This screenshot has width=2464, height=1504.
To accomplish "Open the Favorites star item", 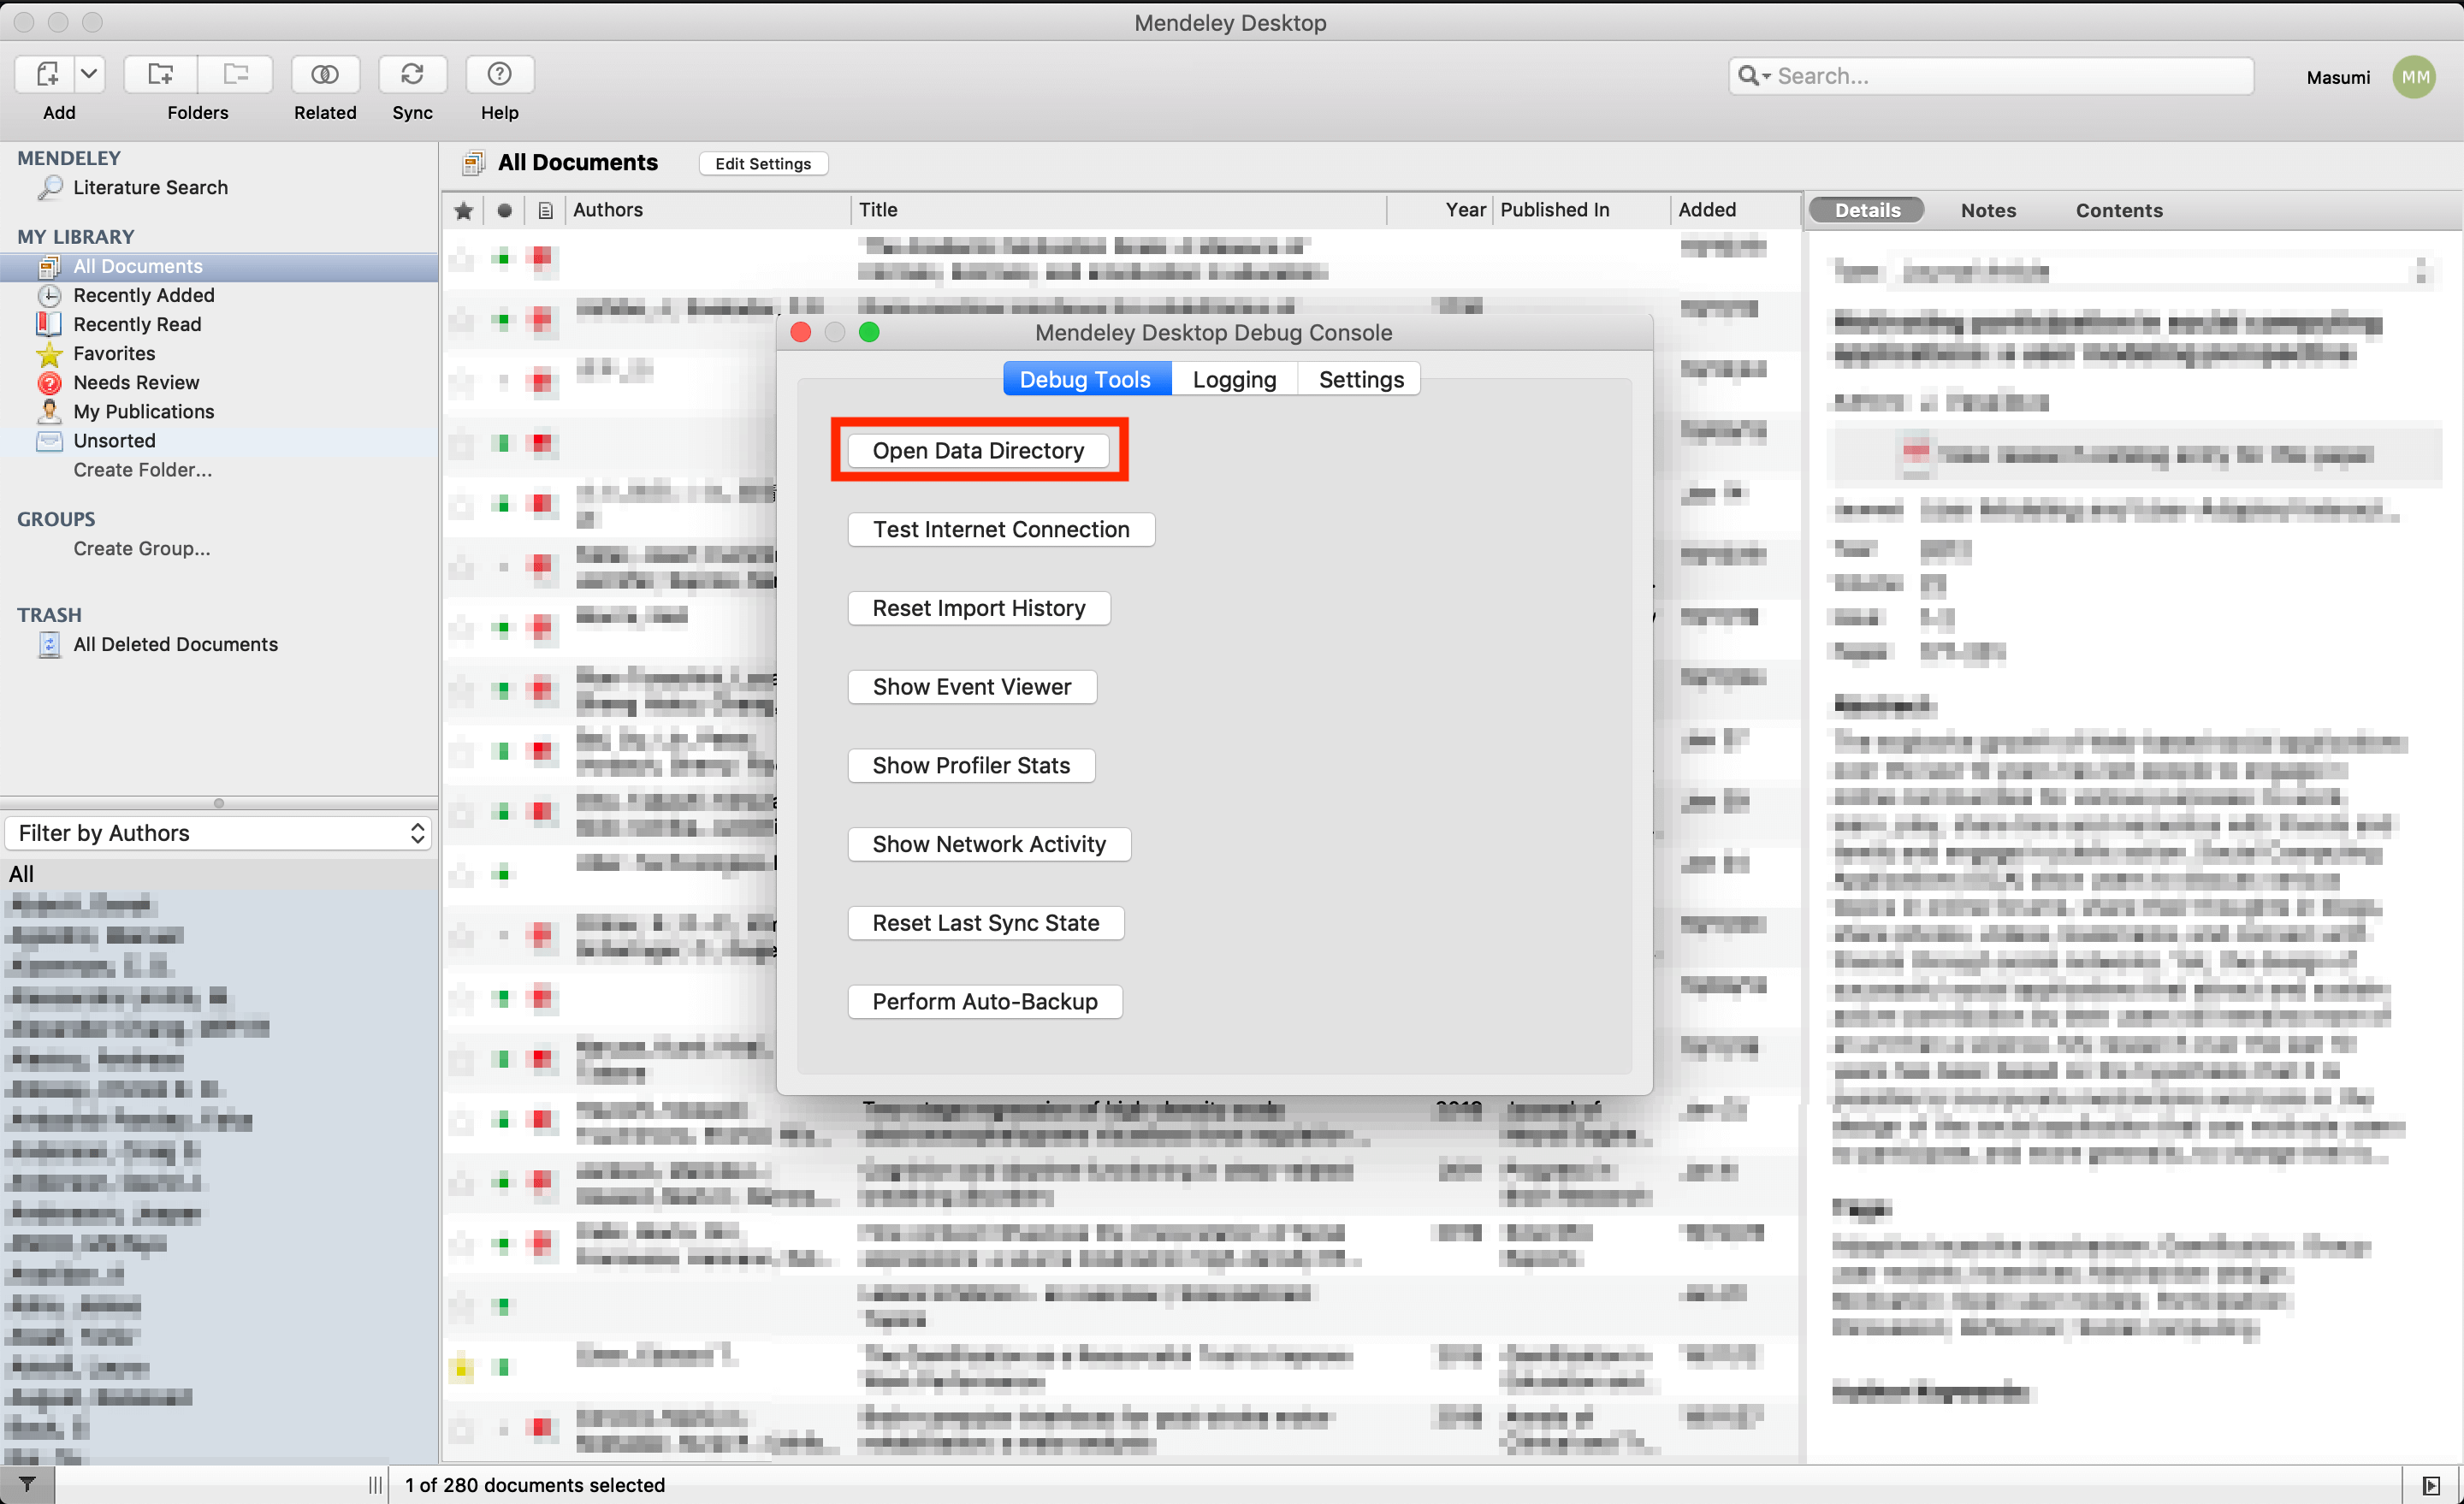I will tap(114, 353).
